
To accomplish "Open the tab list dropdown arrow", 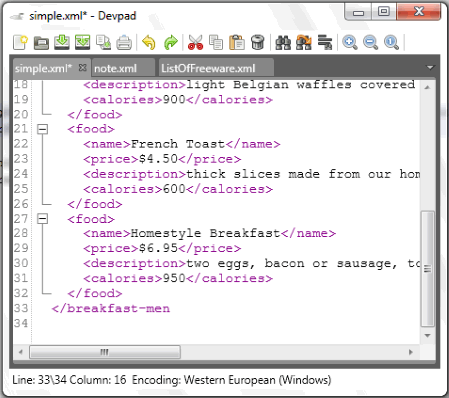I will click(x=430, y=68).
